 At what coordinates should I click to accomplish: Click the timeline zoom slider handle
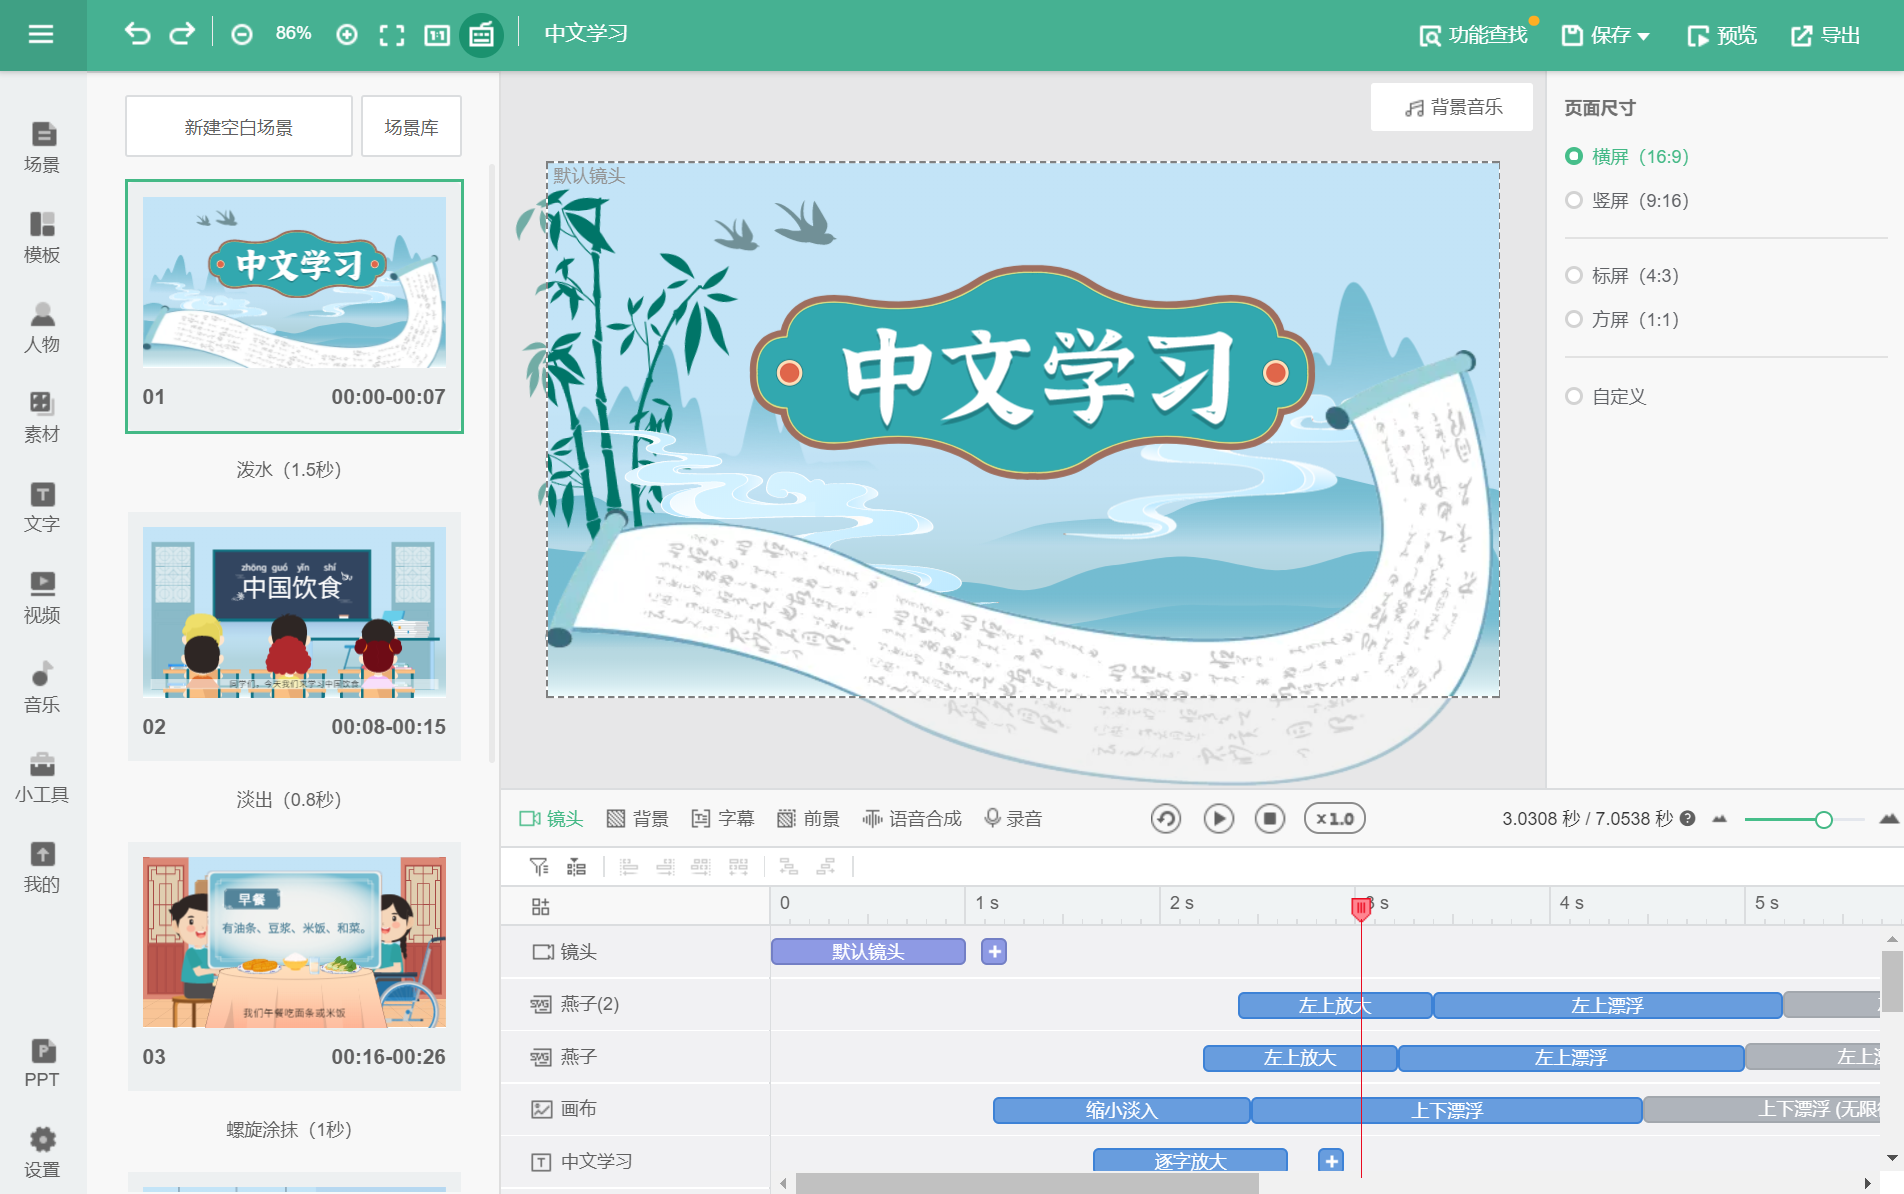[x=1824, y=820]
